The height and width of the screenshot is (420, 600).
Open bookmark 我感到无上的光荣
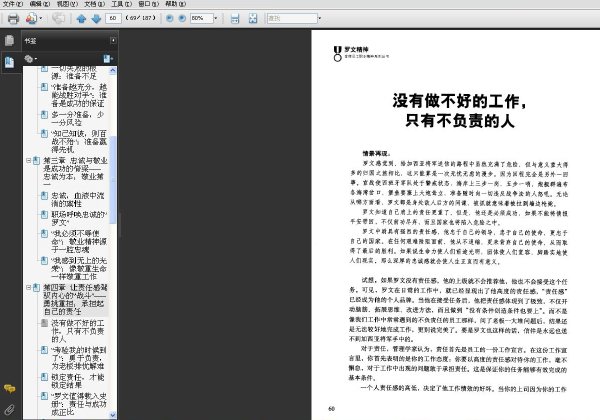tap(79, 269)
